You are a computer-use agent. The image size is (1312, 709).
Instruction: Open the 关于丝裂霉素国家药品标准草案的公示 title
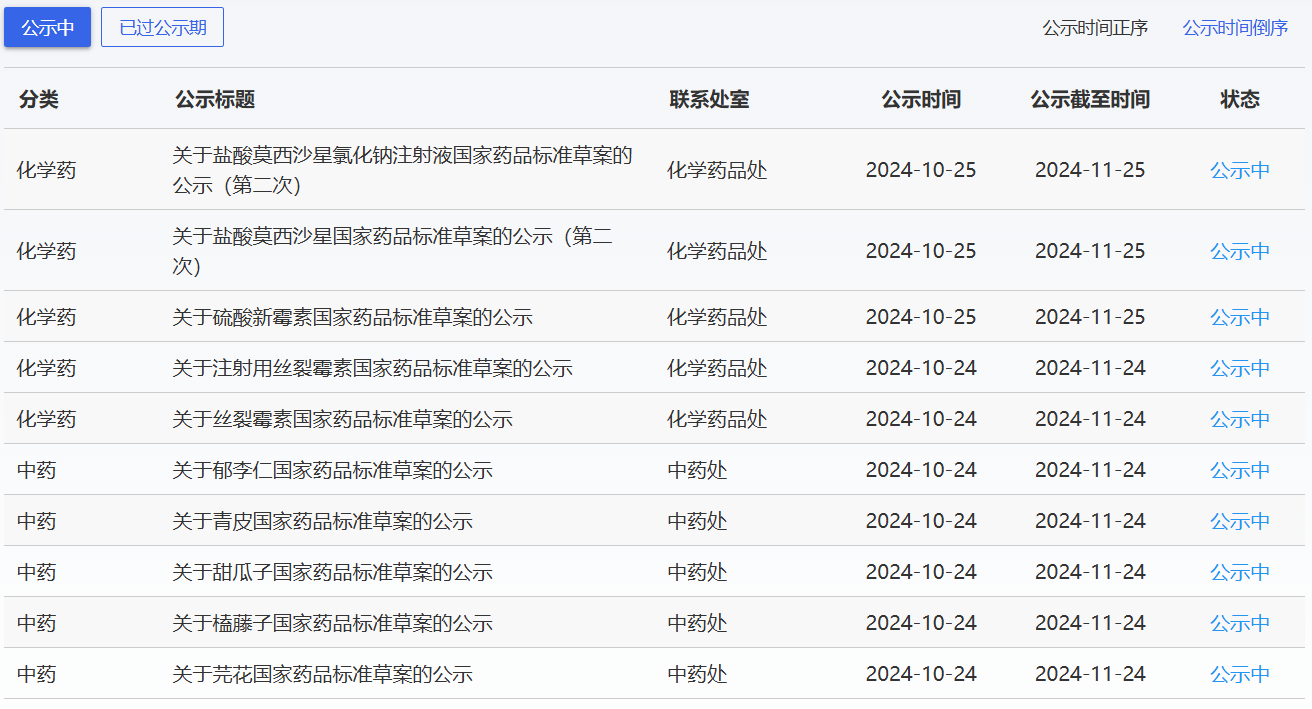pos(342,419)
